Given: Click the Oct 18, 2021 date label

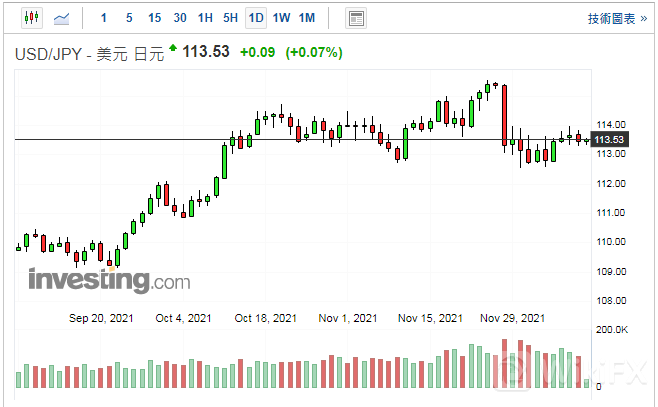Looking at the screenshot, I should pos(265,318).
